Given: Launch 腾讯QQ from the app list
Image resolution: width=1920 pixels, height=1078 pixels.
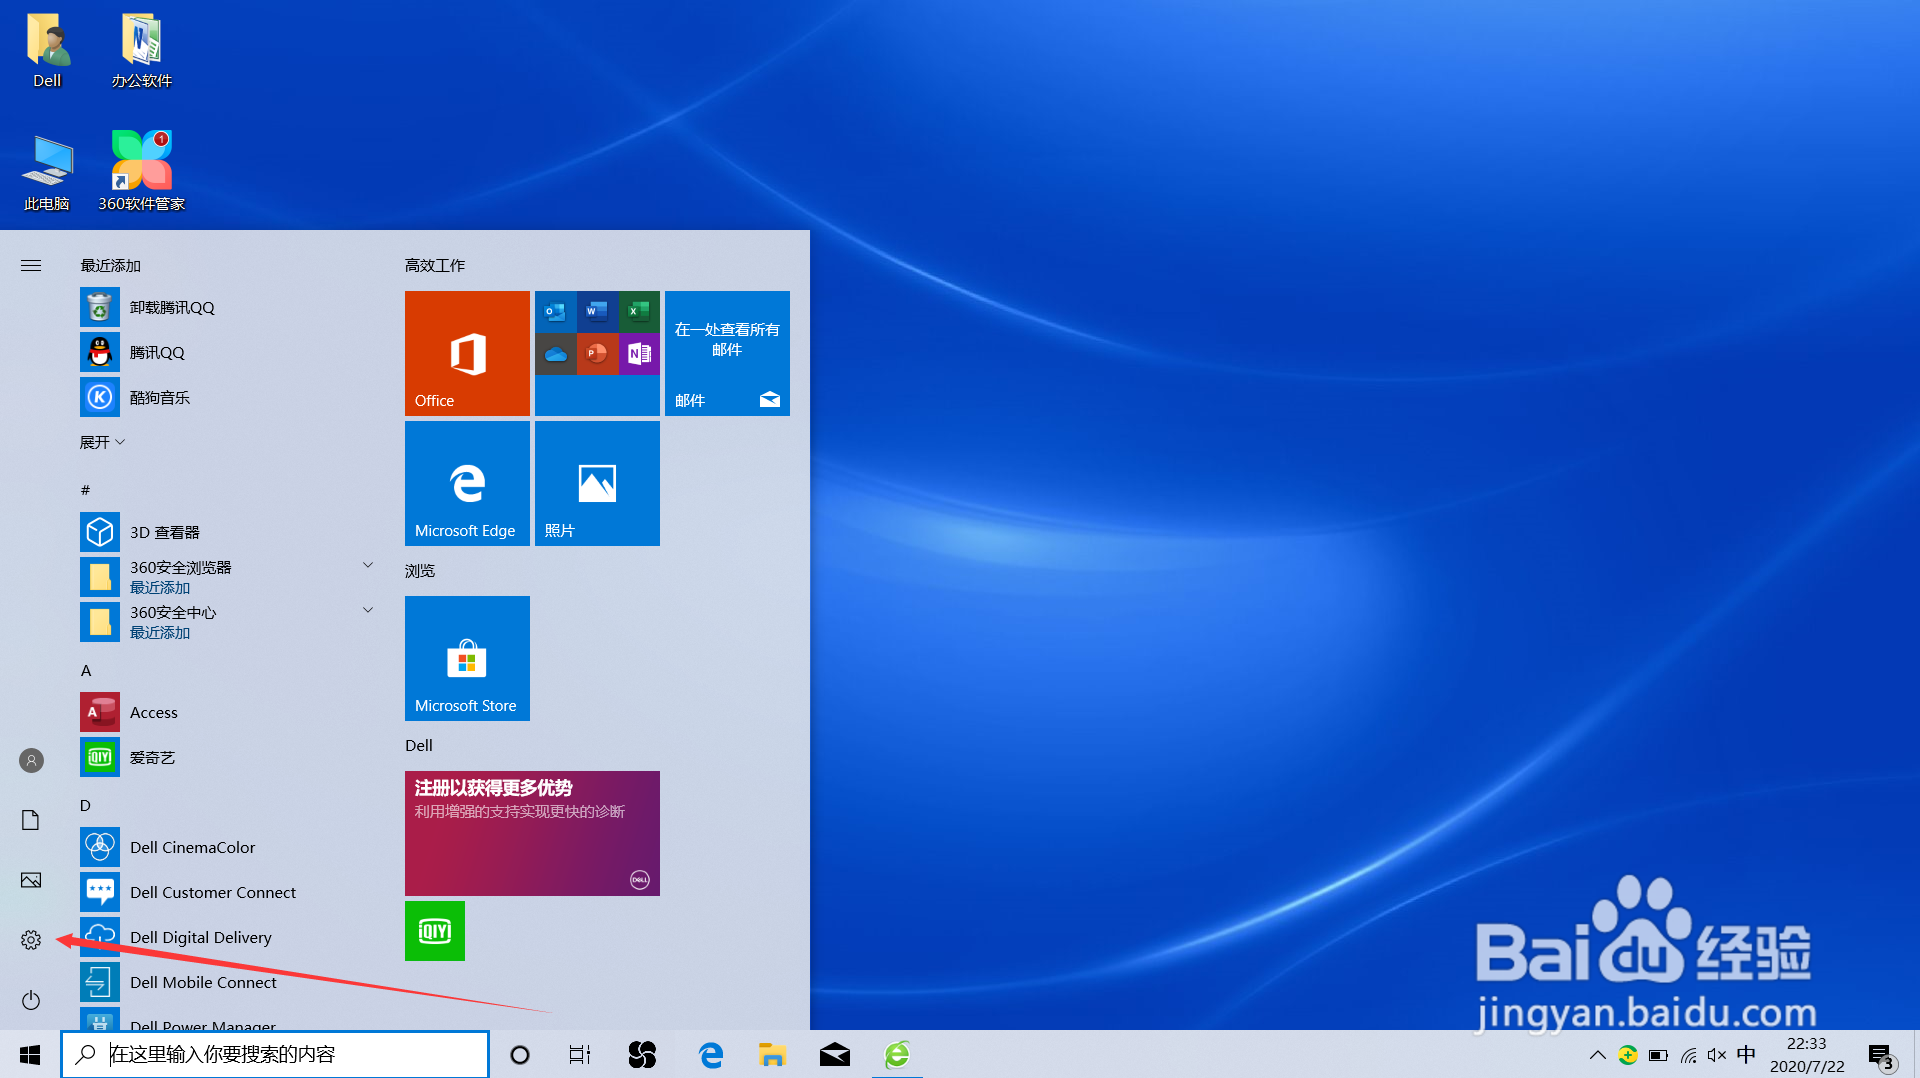Looking at the screenshot, I should tap(230, 353).
